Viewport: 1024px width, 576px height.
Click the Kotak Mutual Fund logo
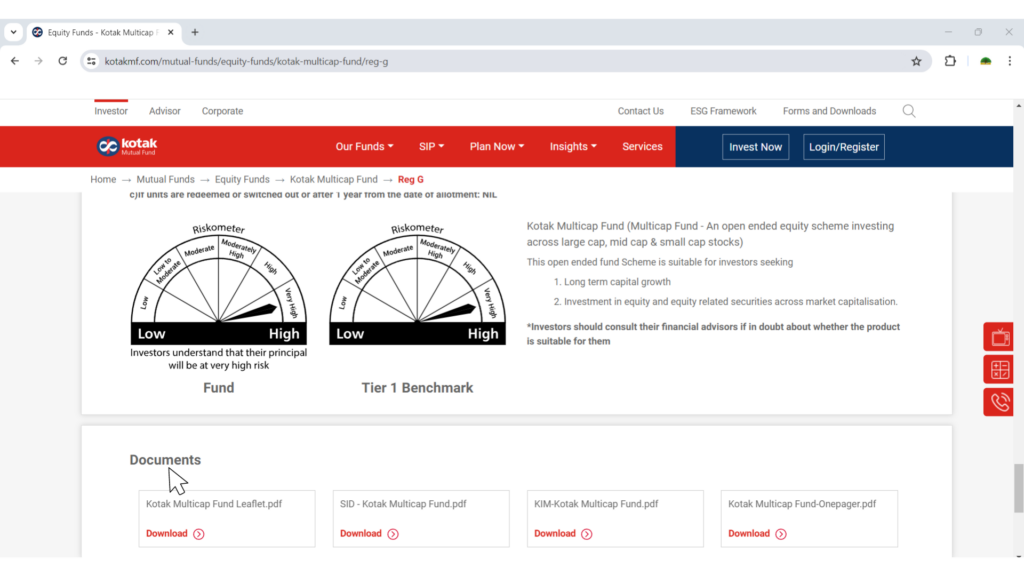tap(127, 146)
